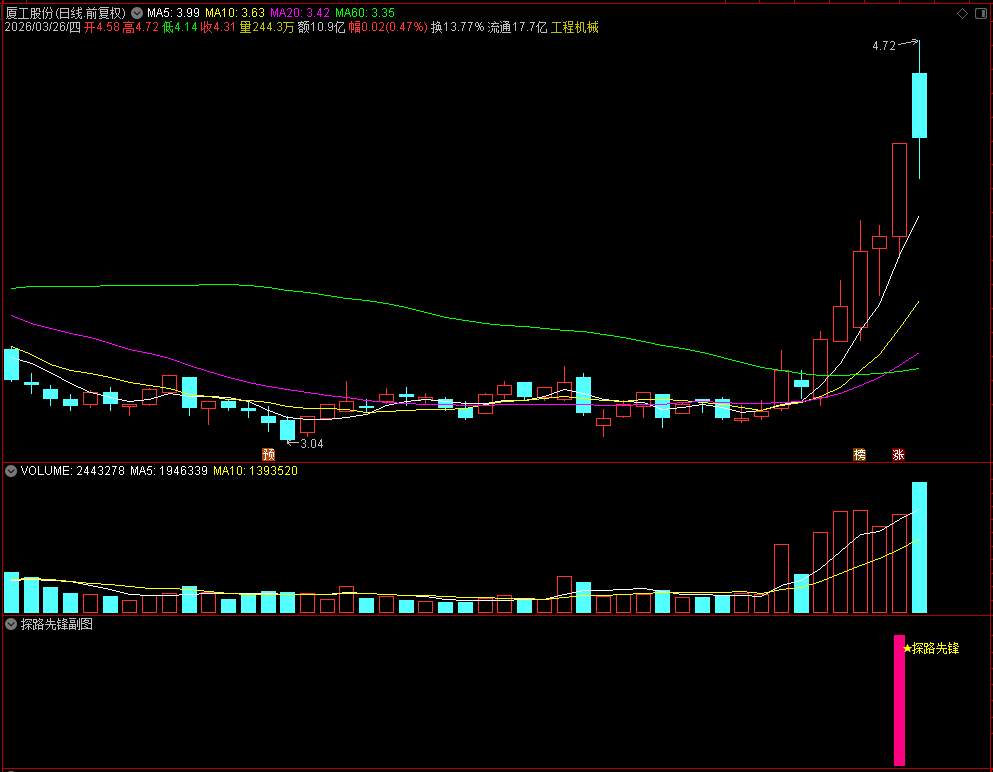Click the low price 低4.14
Screen dimensions: 993x772
click(x=180, y=27)
